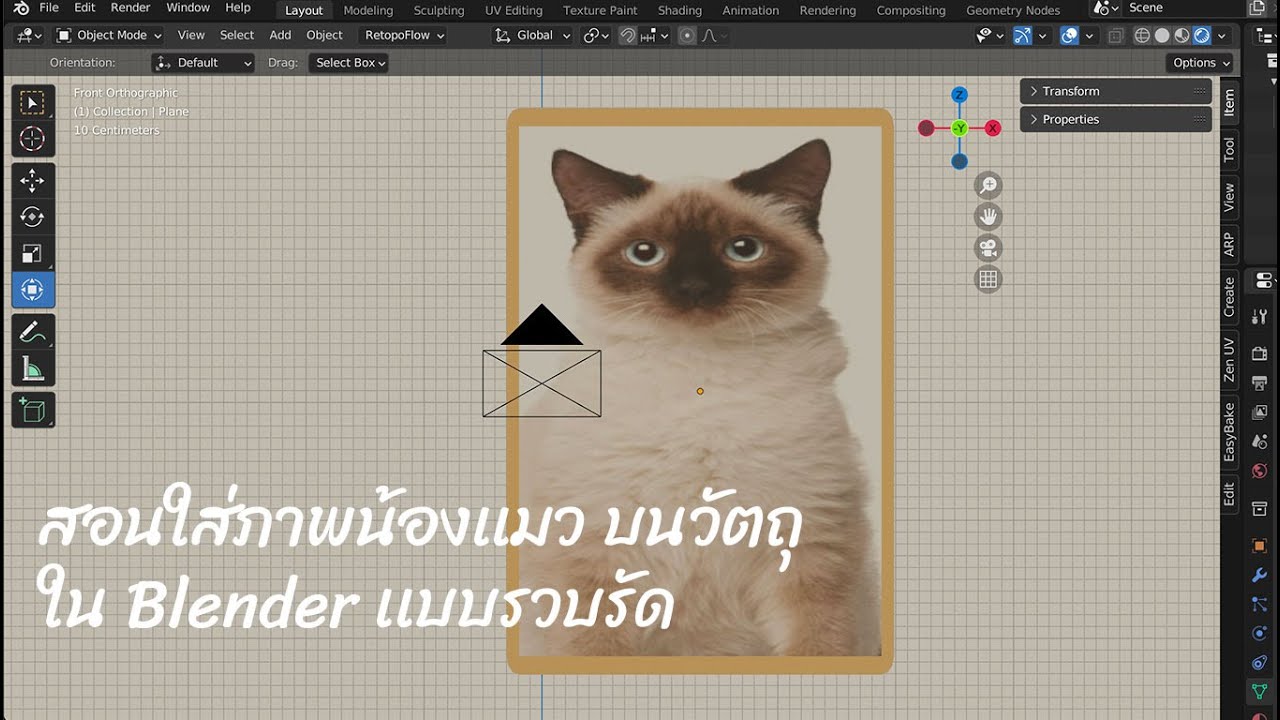The width and height of the screenshot is (1280, 720).
Task: Activate the 3D Cursor tool
Action: [33, 139]
